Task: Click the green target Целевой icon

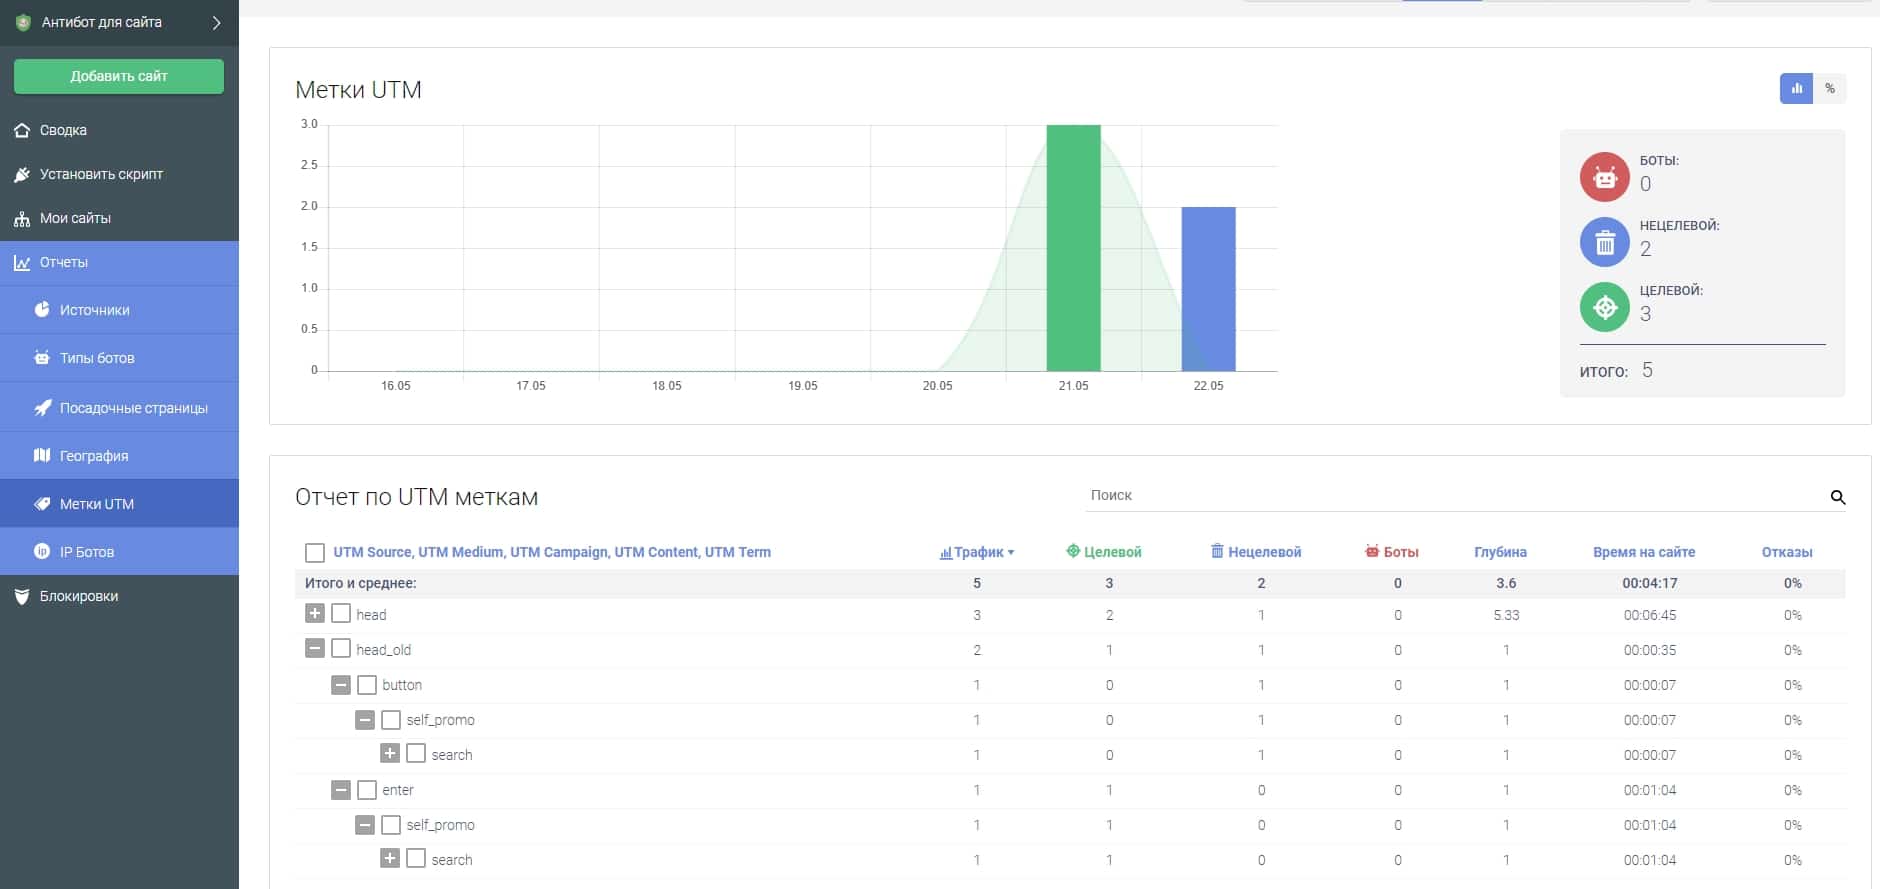Action: (x=1605, y=307)
